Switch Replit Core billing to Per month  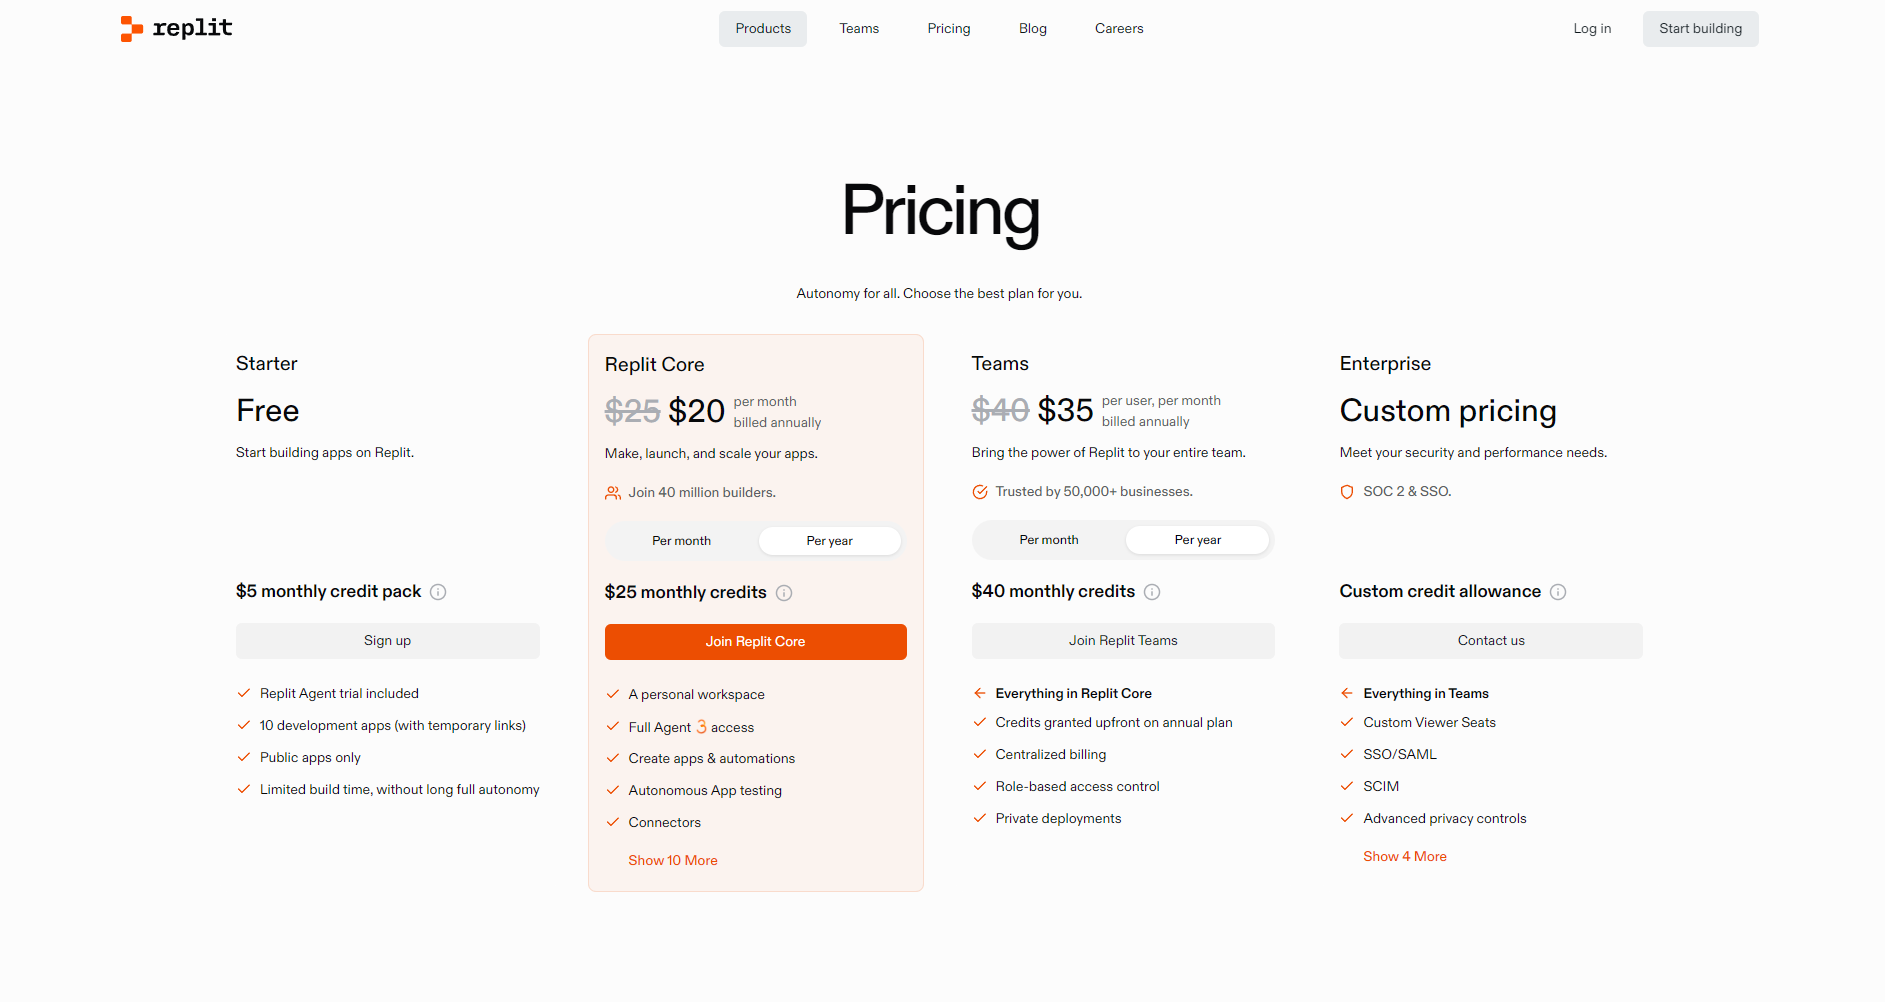tap(681, 541)
